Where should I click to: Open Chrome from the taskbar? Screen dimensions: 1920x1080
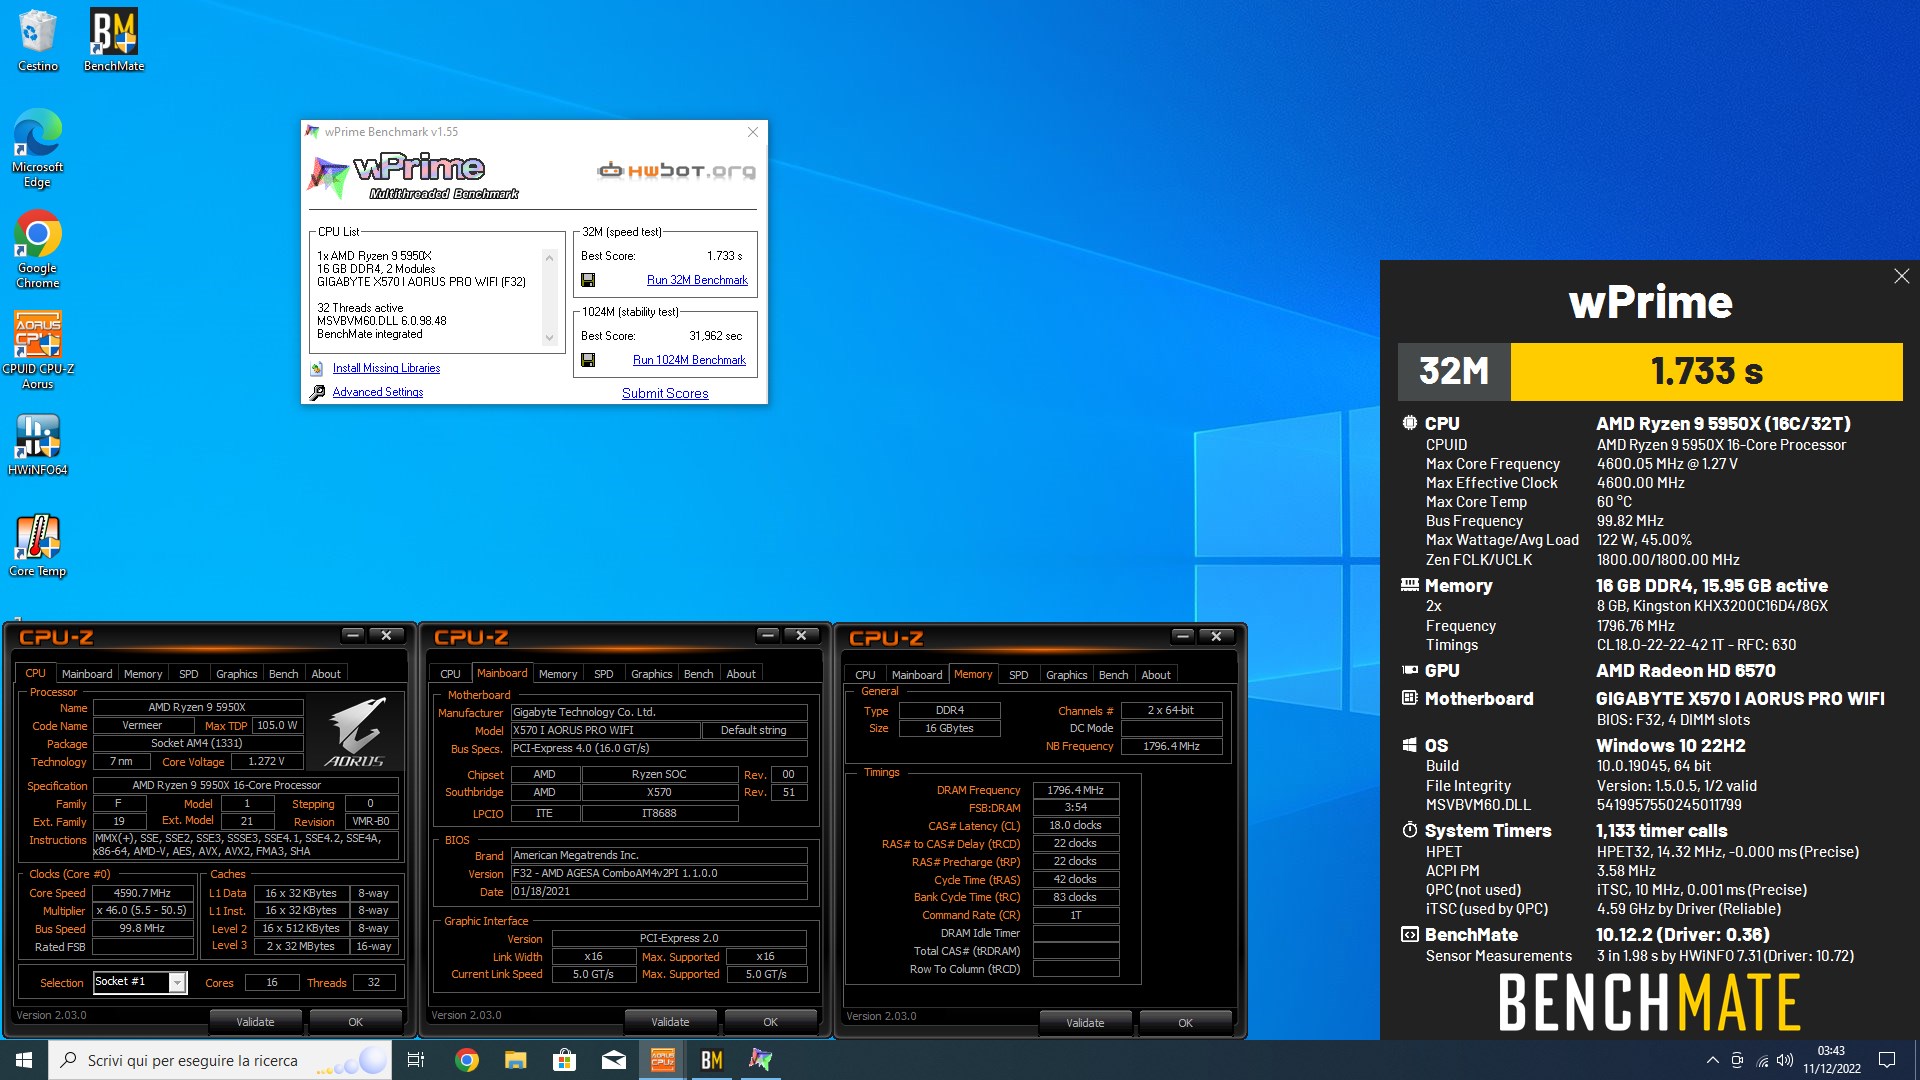coord(466,1060)
